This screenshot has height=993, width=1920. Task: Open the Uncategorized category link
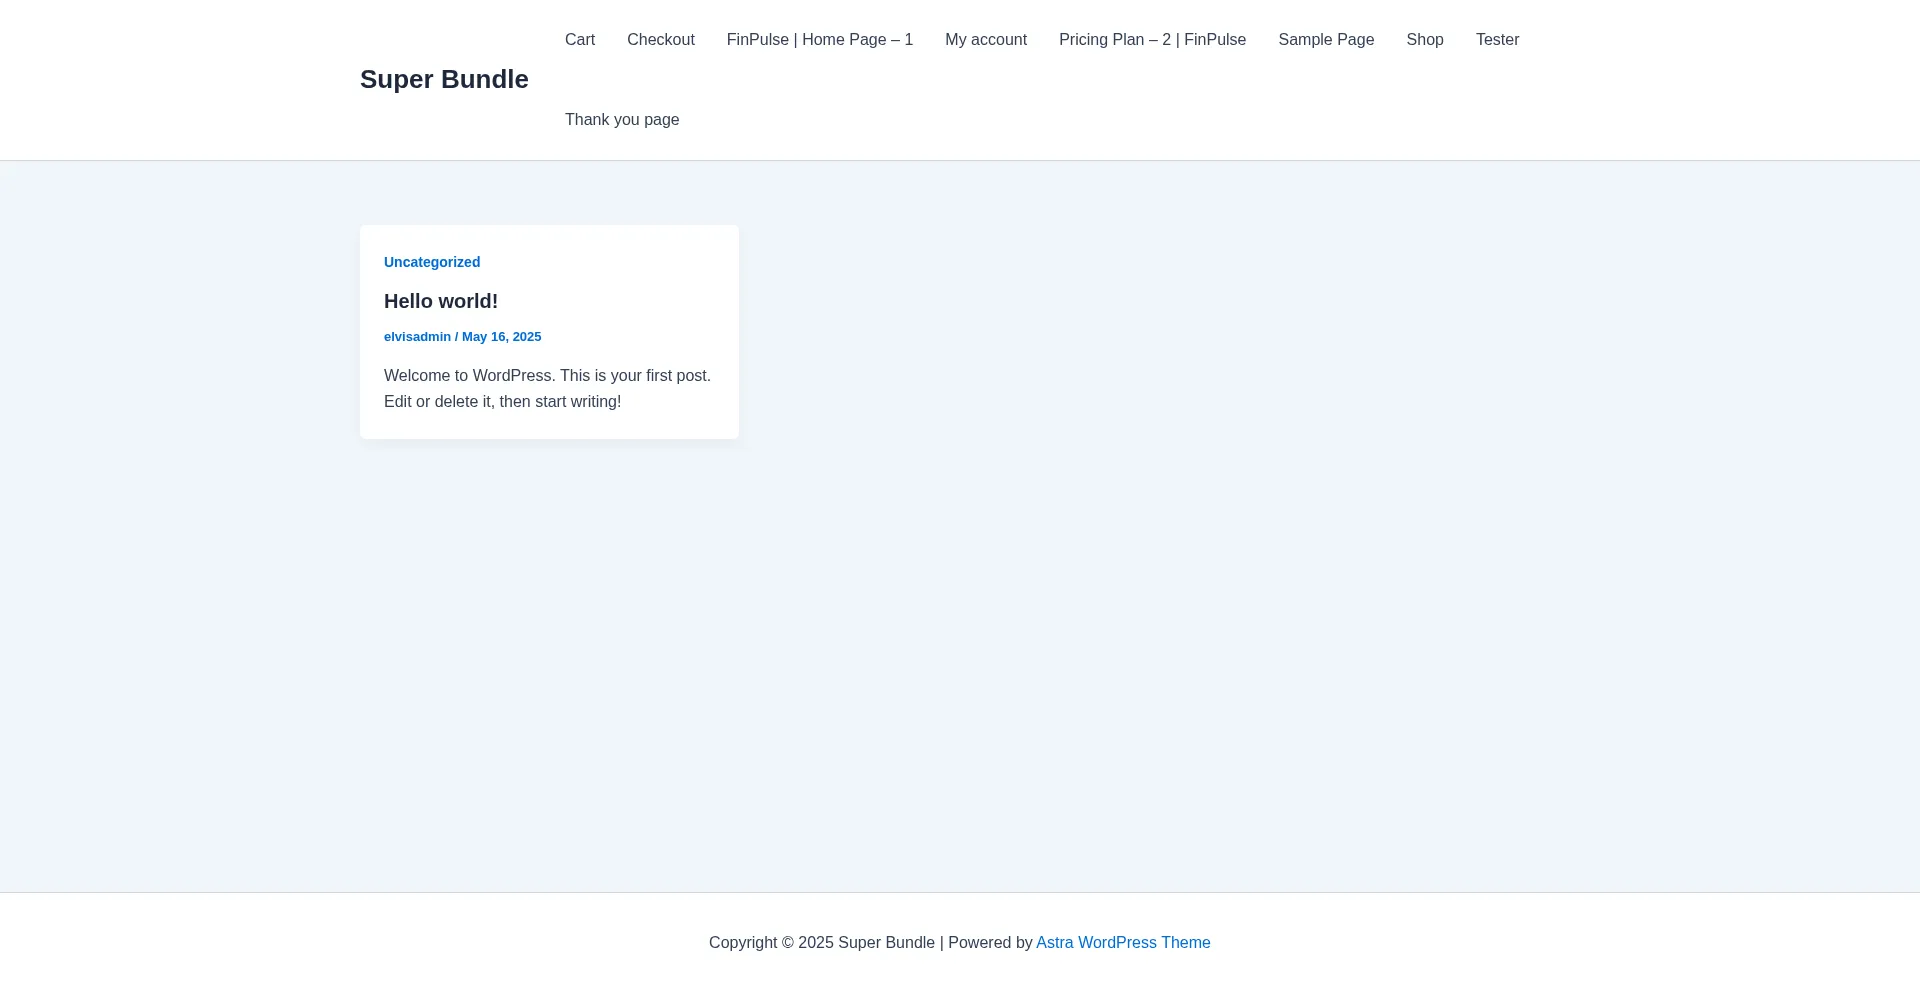432,262
